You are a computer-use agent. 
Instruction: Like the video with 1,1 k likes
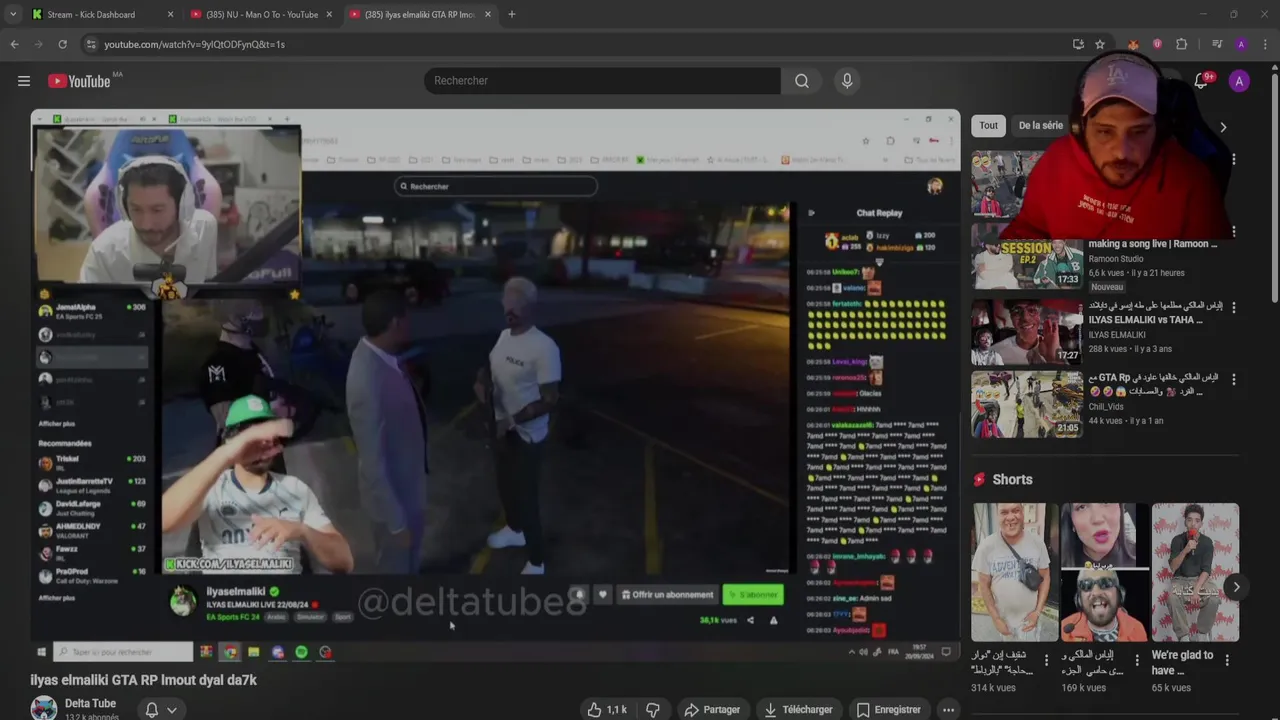tap(607, 710)
